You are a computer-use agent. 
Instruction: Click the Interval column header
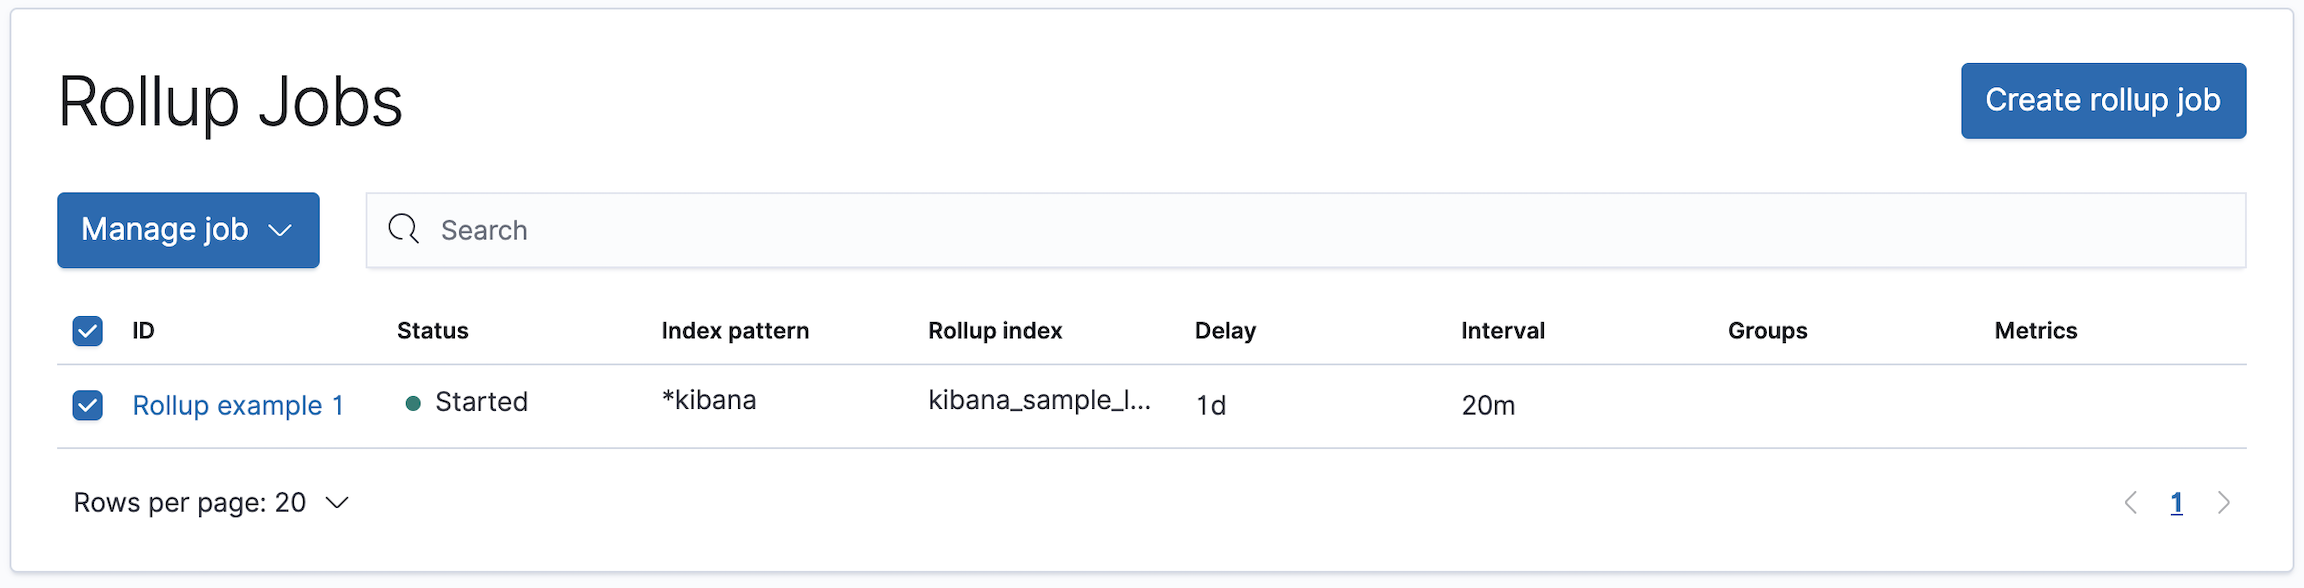point(1503,329)
